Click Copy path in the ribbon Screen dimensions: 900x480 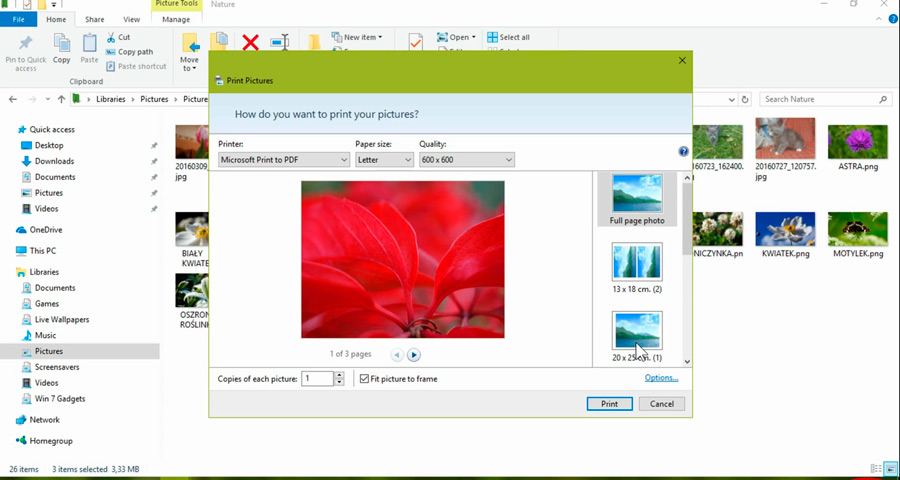130,52
